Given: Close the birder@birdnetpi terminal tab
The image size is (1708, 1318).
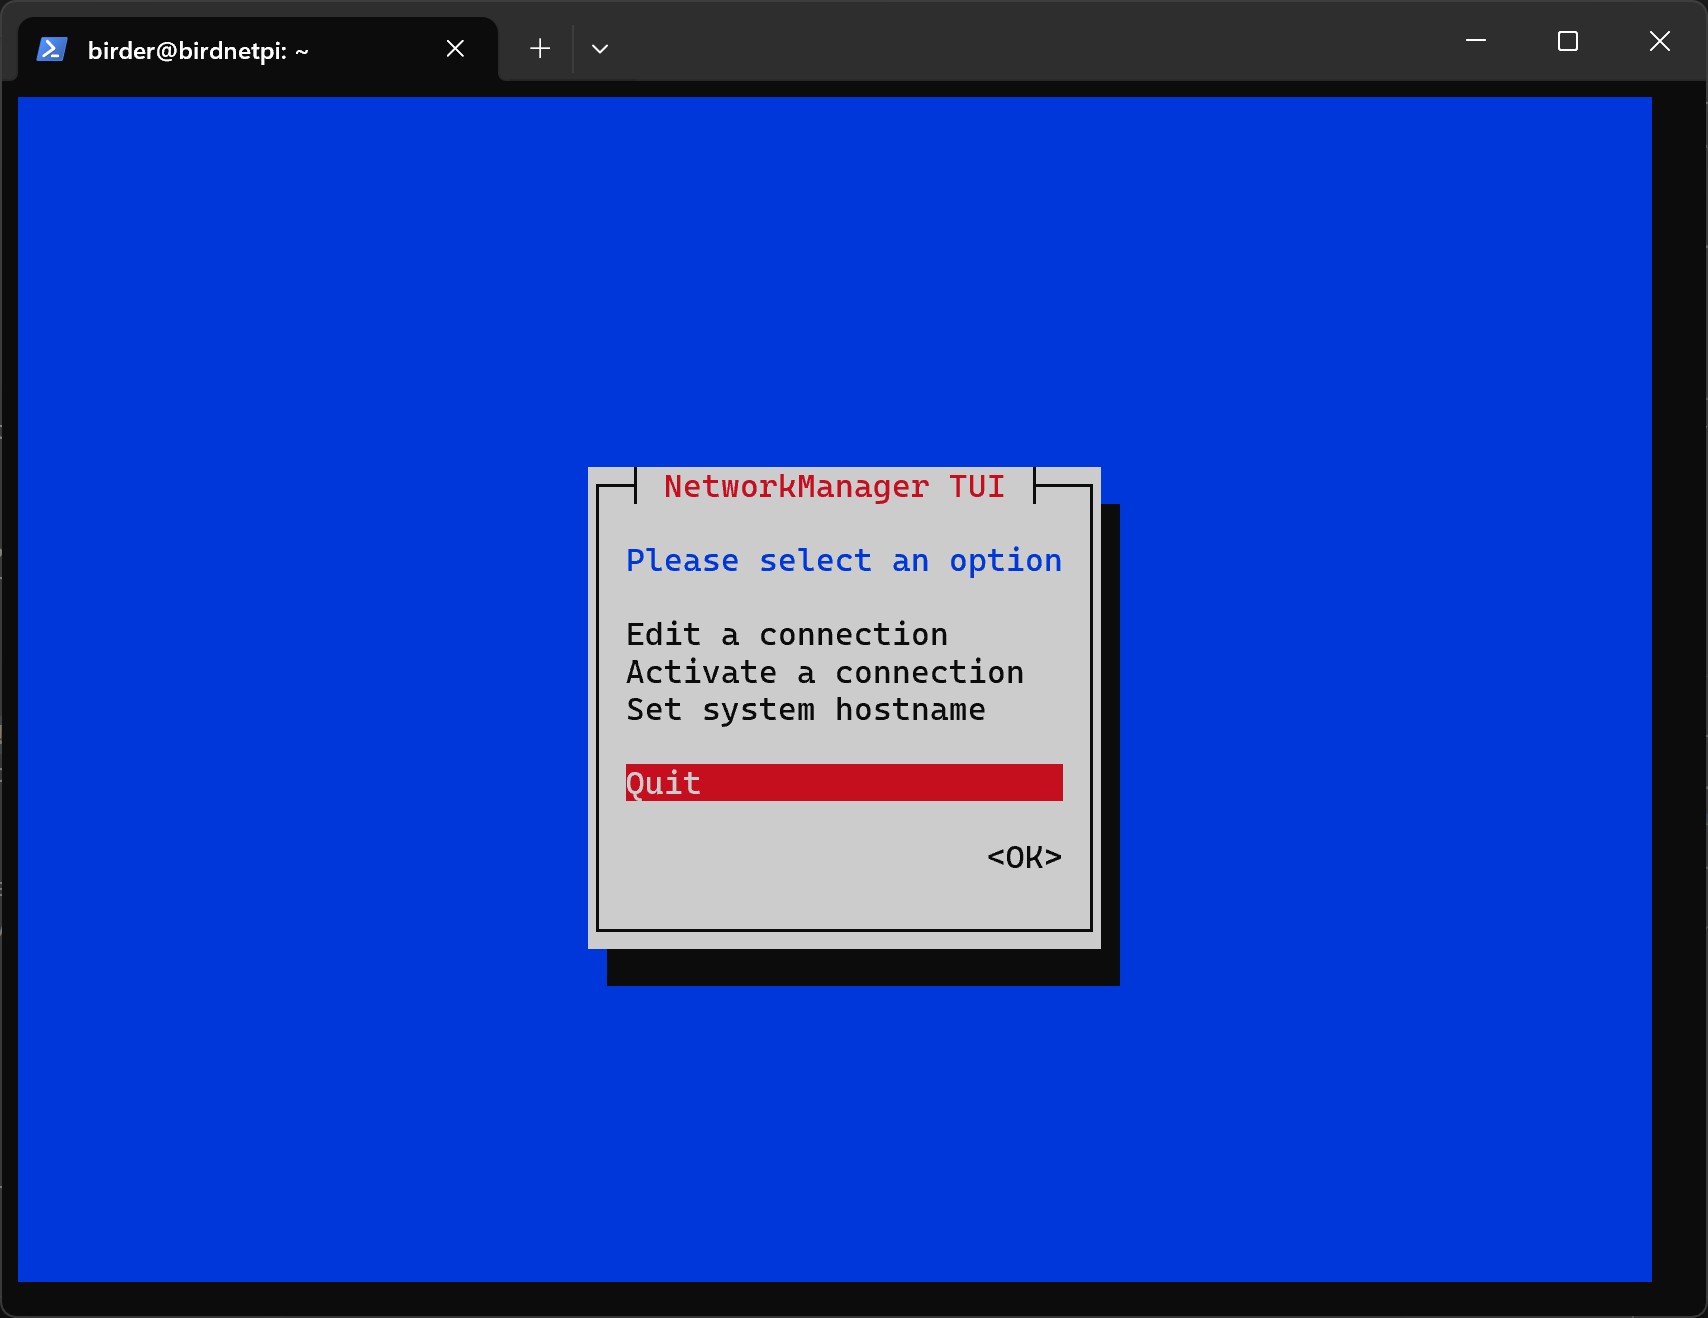Looking at the screenshot, I should coord(455,49).
